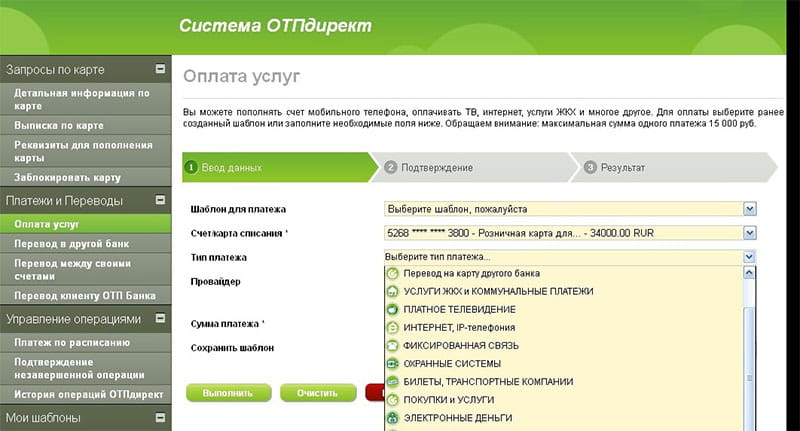Click the card 5268 **** 3800 combo box
Image resolution: width=800 pixels, height=431 pixels.
pos(570,233)
